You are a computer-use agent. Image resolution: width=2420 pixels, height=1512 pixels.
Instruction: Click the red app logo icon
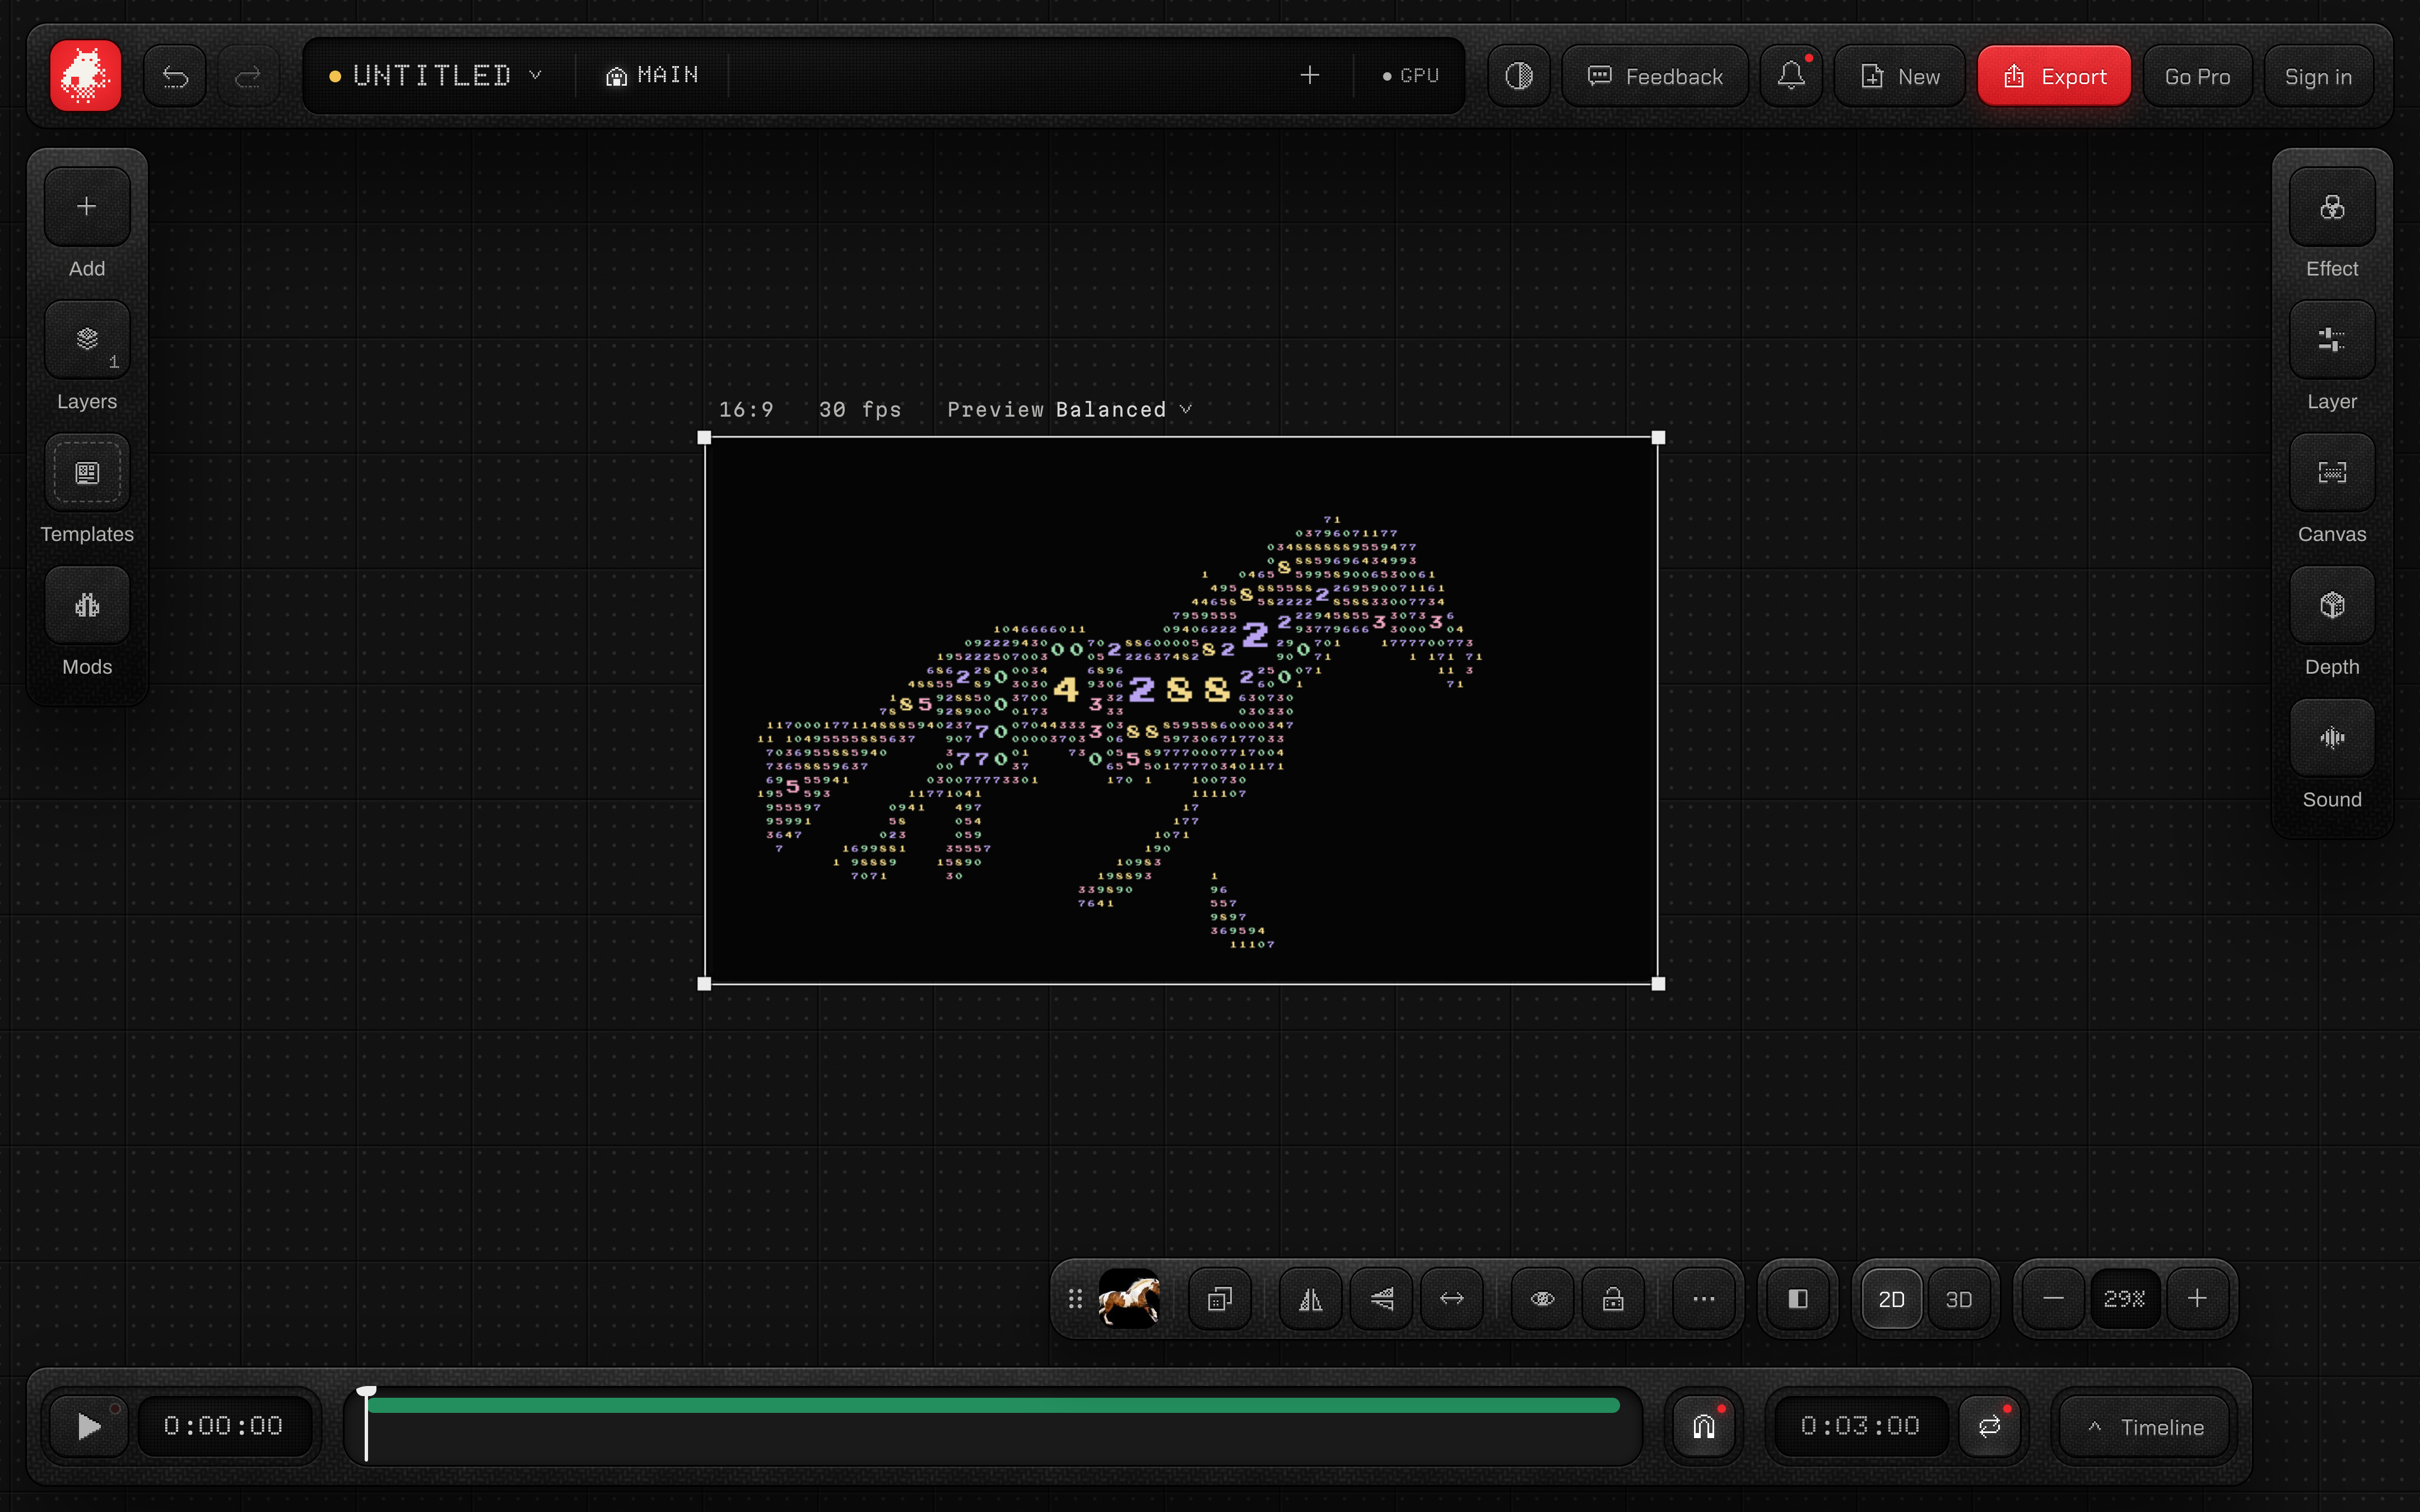tap(86, 76)
